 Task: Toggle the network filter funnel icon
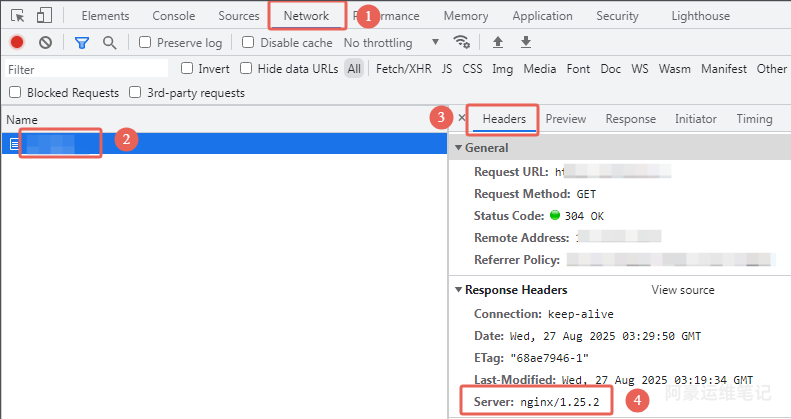(x=82, y=43)
